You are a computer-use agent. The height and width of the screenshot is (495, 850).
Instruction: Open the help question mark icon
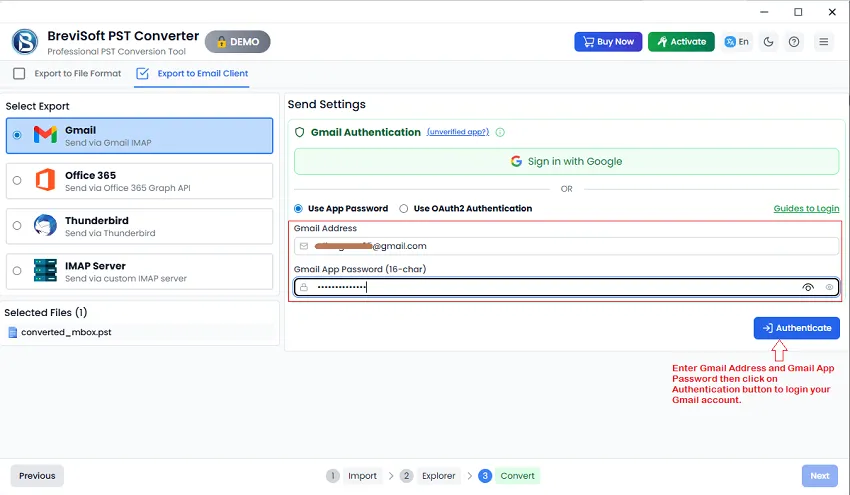point(794,42)
